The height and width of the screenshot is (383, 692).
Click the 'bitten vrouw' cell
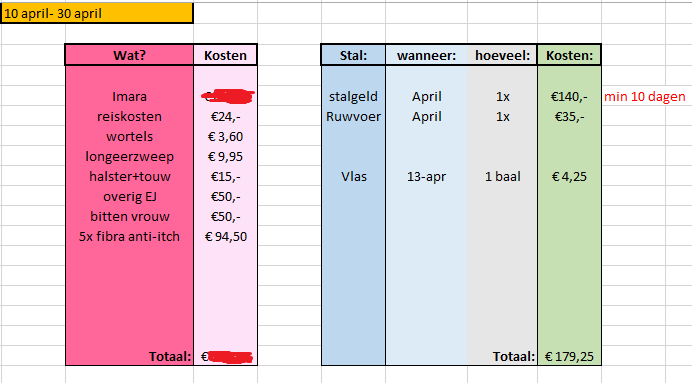coord(129,216)
